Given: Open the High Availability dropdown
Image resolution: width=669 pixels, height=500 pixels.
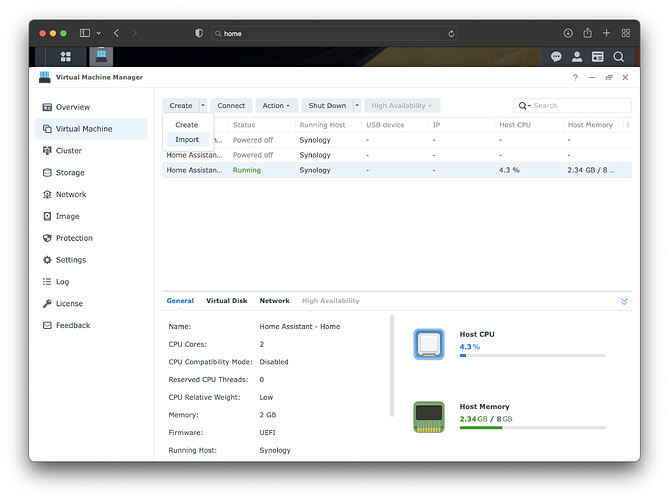Looking at the screenshot, I should (x=401, y=105).
